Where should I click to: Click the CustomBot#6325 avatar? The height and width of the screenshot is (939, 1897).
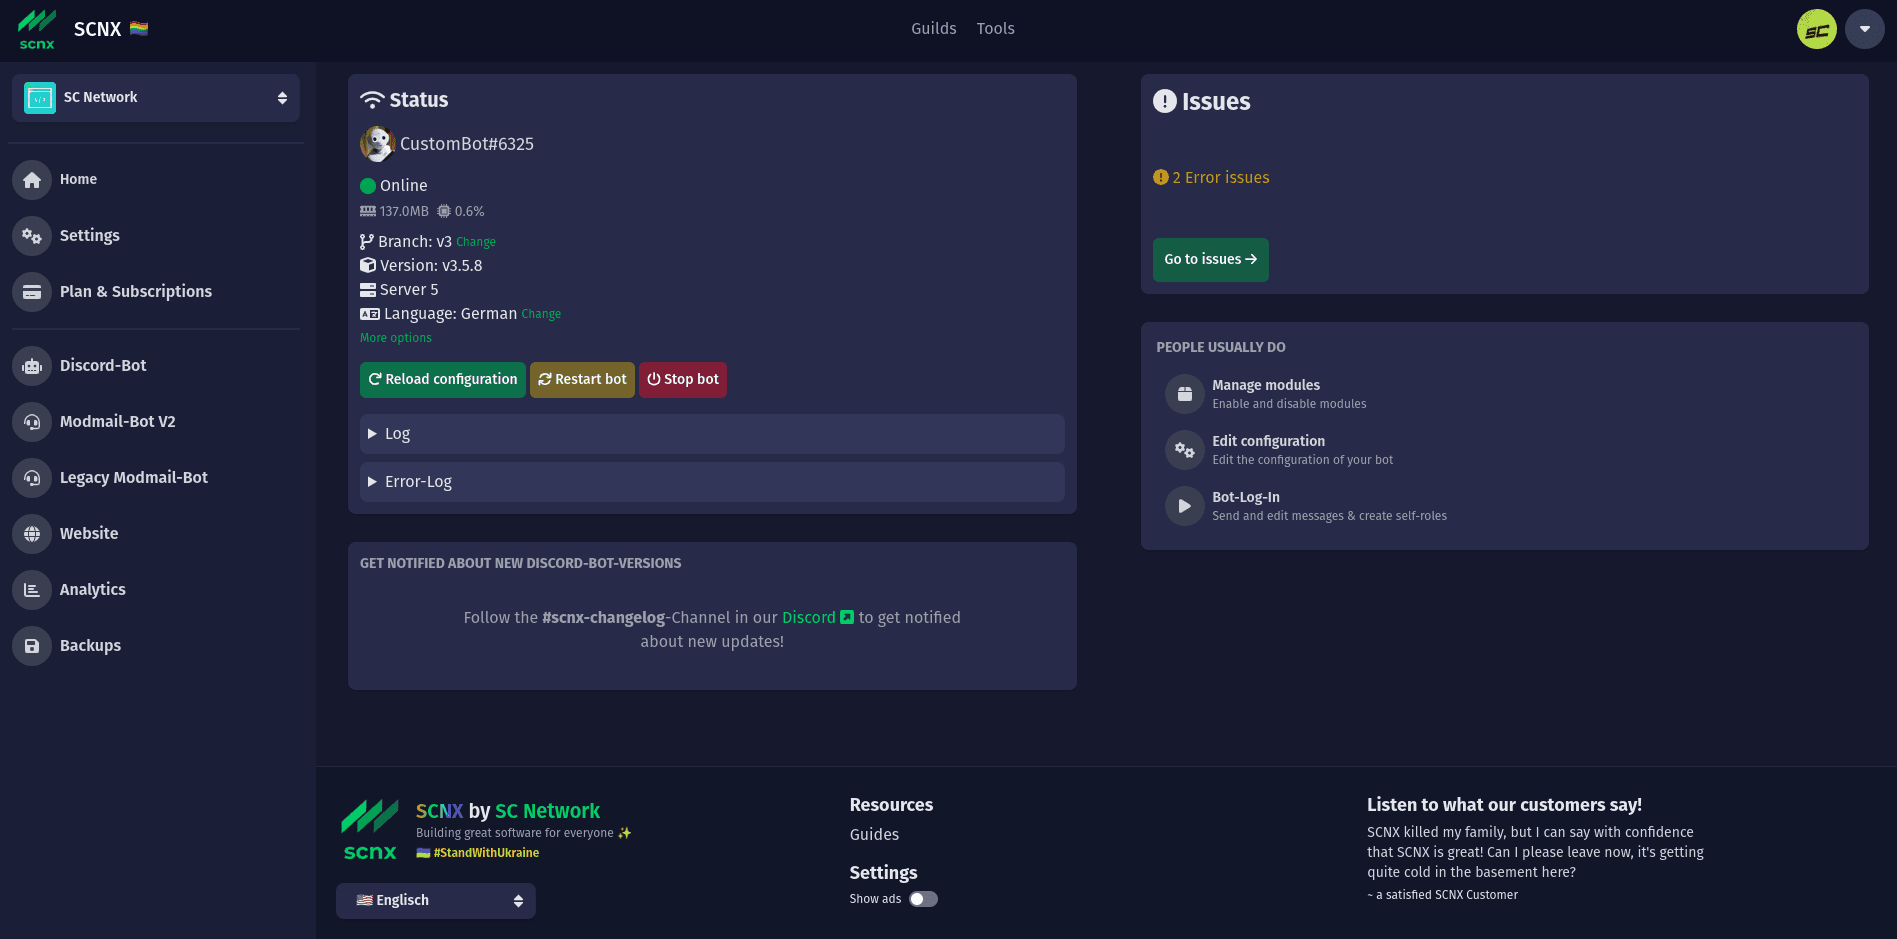[377, 144]
